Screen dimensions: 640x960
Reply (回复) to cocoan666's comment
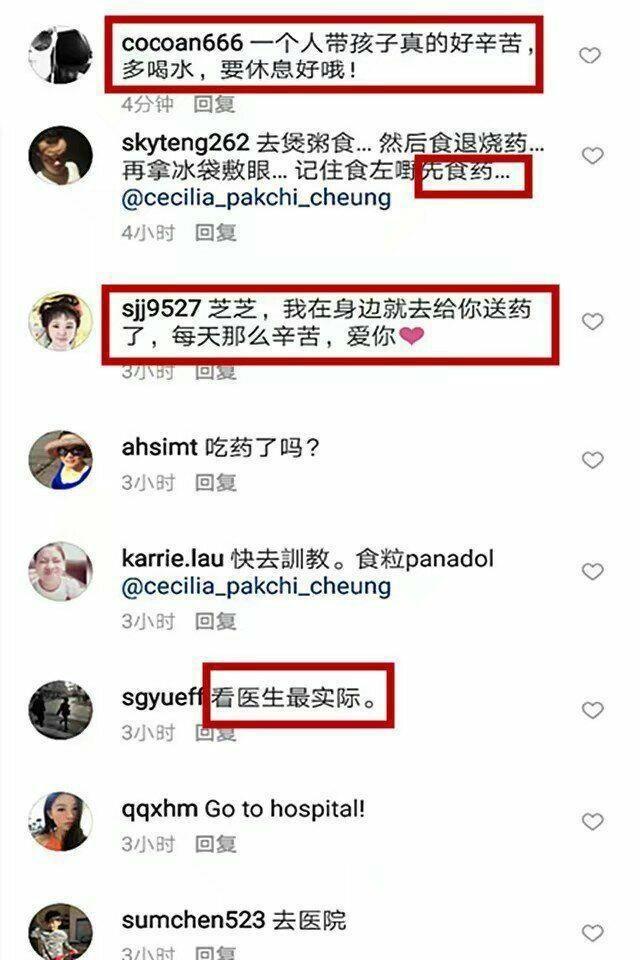(x=214, y=104)
